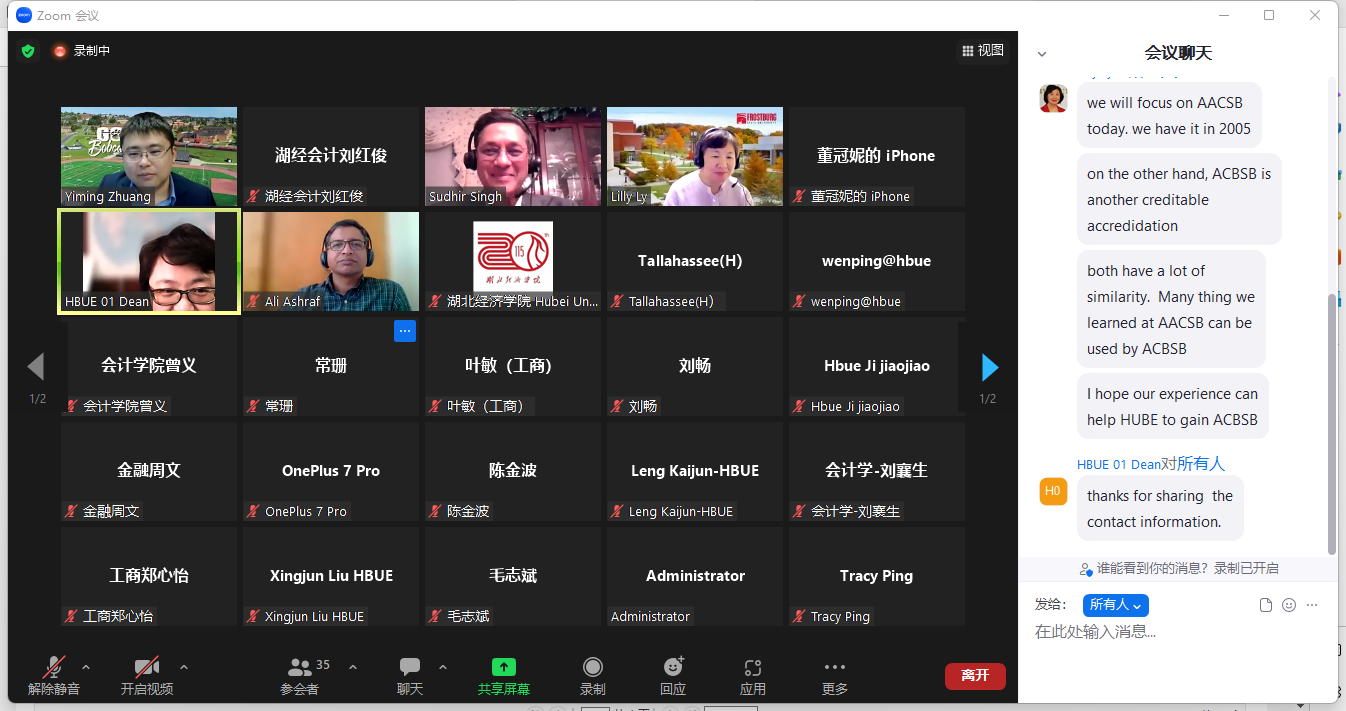The image size is (1346, 711).
Task: Click the file attachment icon in chat
Action: 1265,605
